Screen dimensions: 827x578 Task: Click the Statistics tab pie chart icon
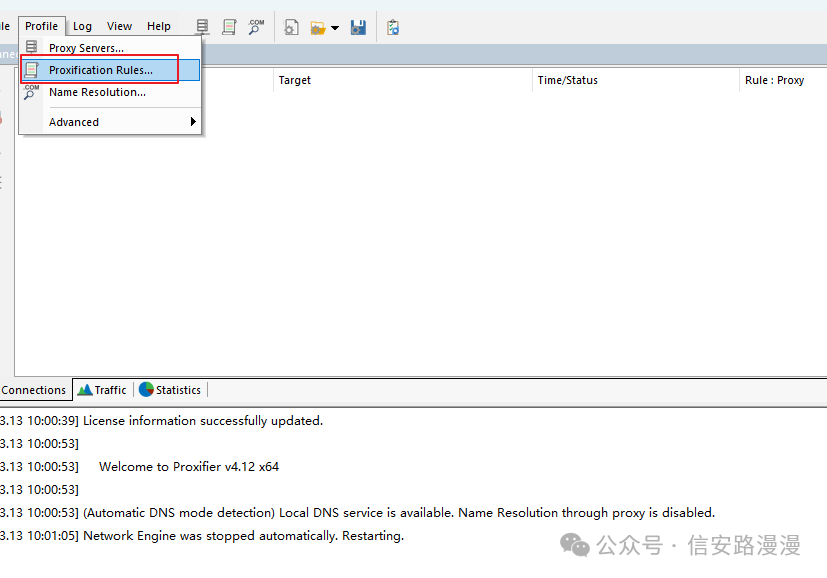click(x=146, y=390)
